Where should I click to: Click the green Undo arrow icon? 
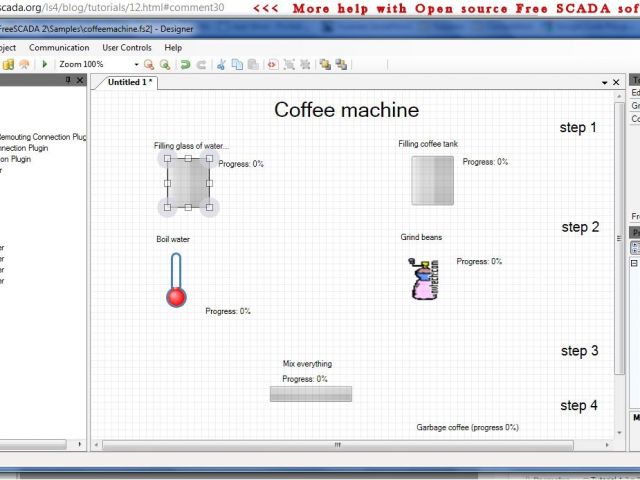[x=185, y=64]
